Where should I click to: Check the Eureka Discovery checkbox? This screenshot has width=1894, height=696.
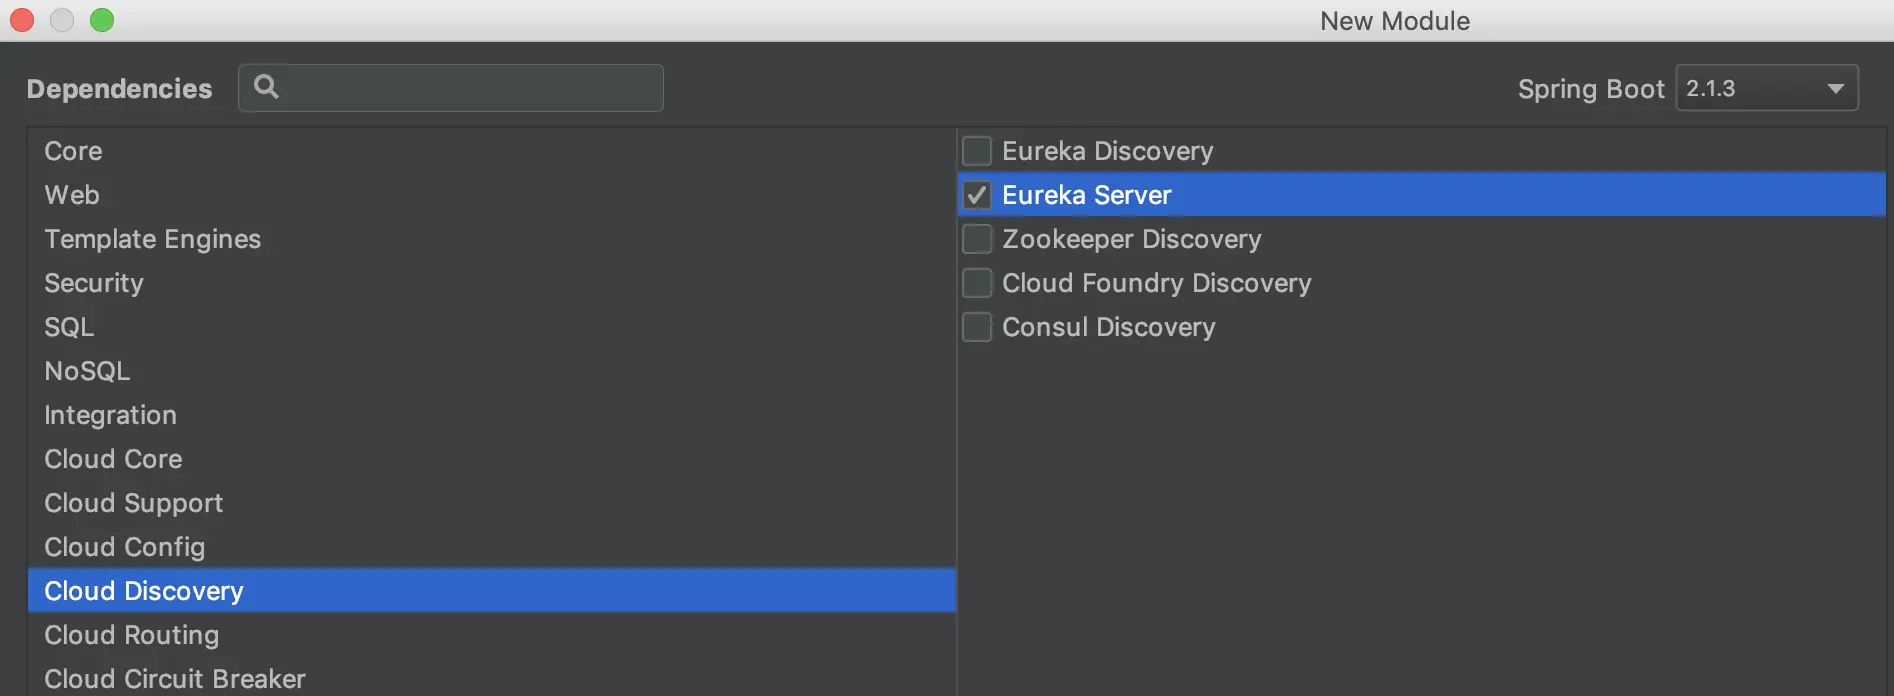pyautogui.click(x=977, y=151)
